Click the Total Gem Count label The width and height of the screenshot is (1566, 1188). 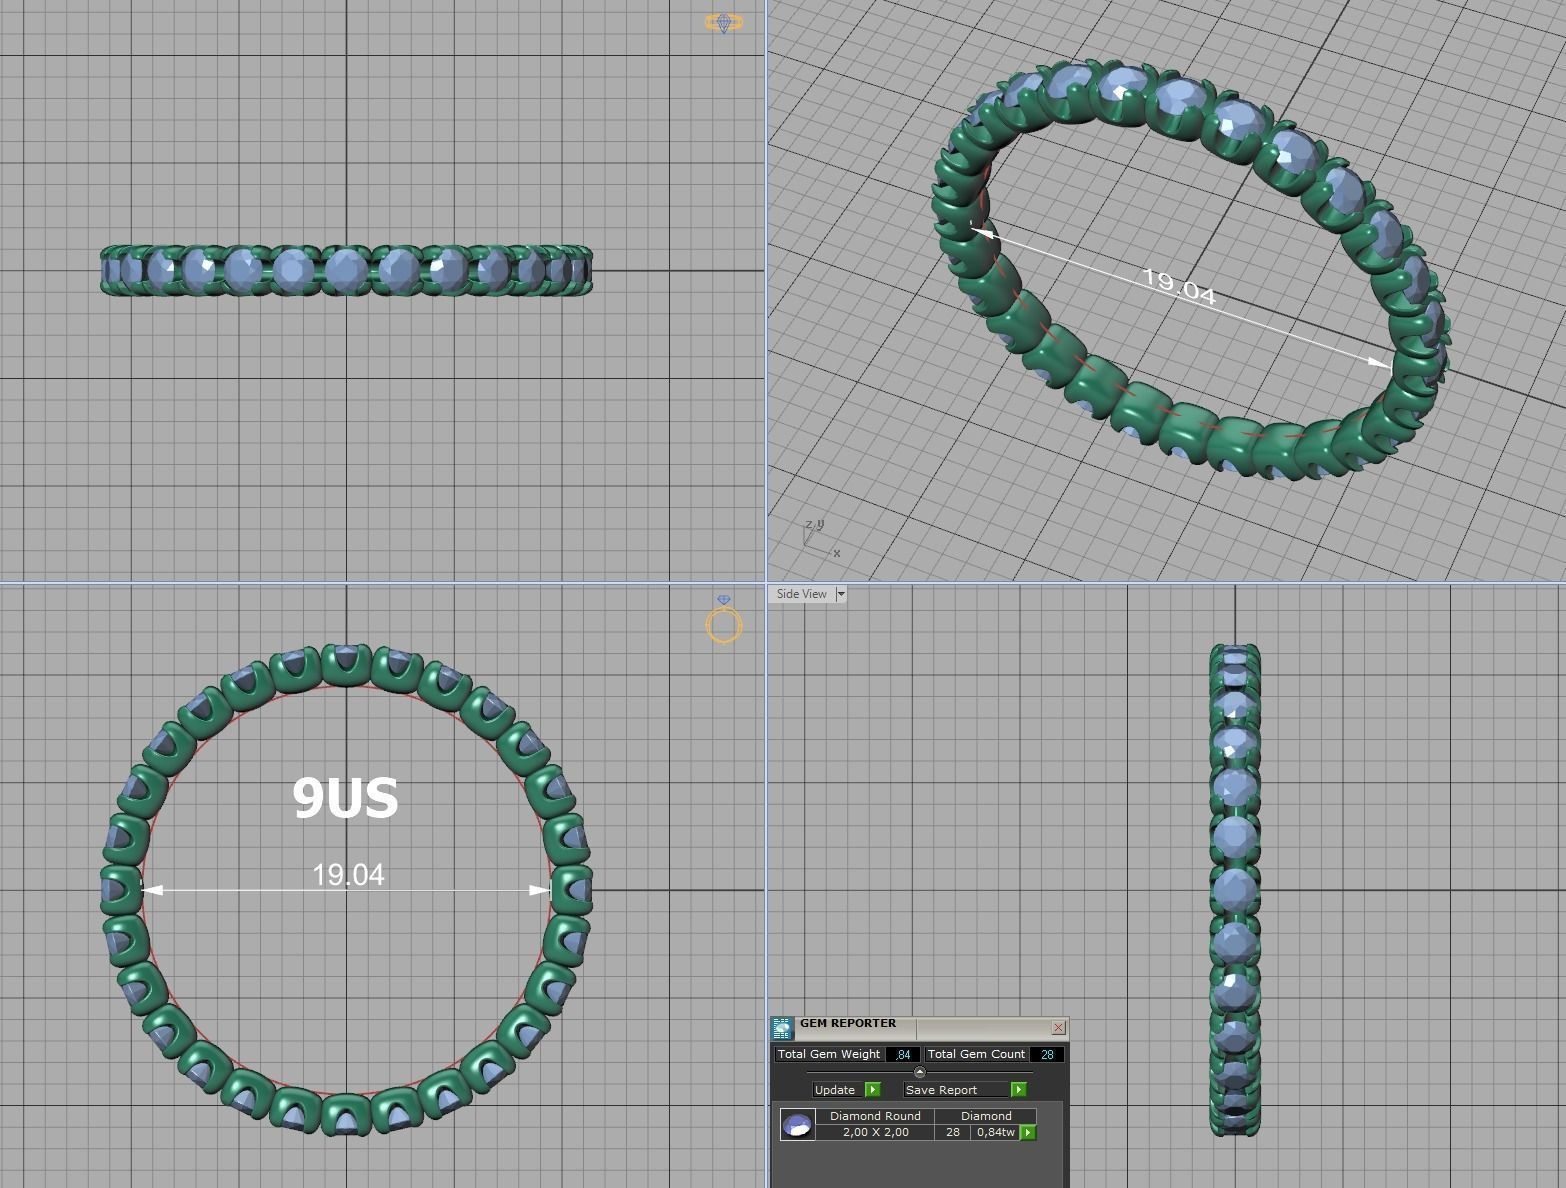[976, 1054]
